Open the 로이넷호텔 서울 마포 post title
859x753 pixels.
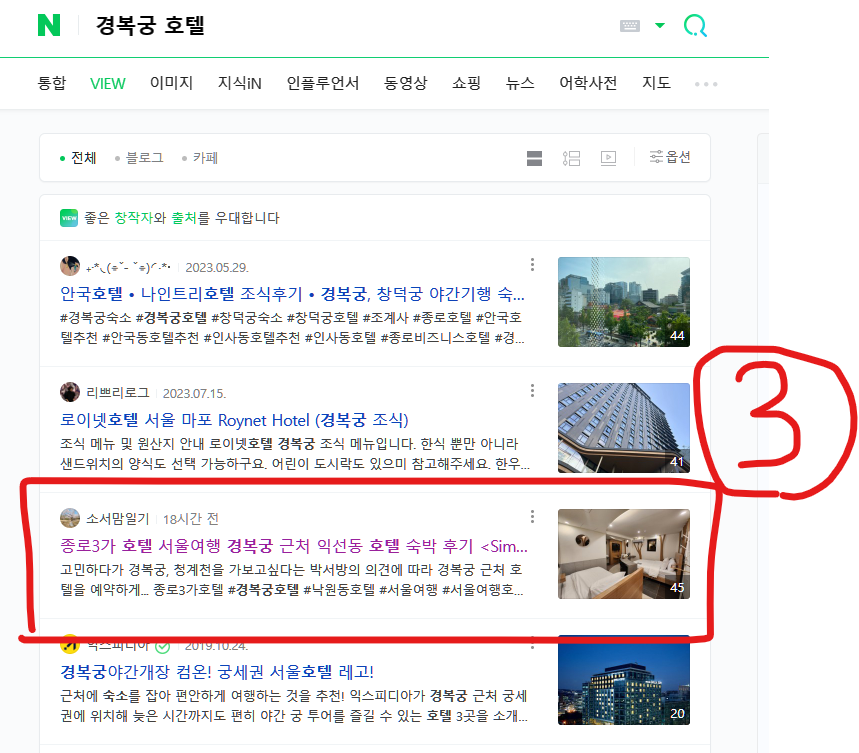[x=234, y=420]
